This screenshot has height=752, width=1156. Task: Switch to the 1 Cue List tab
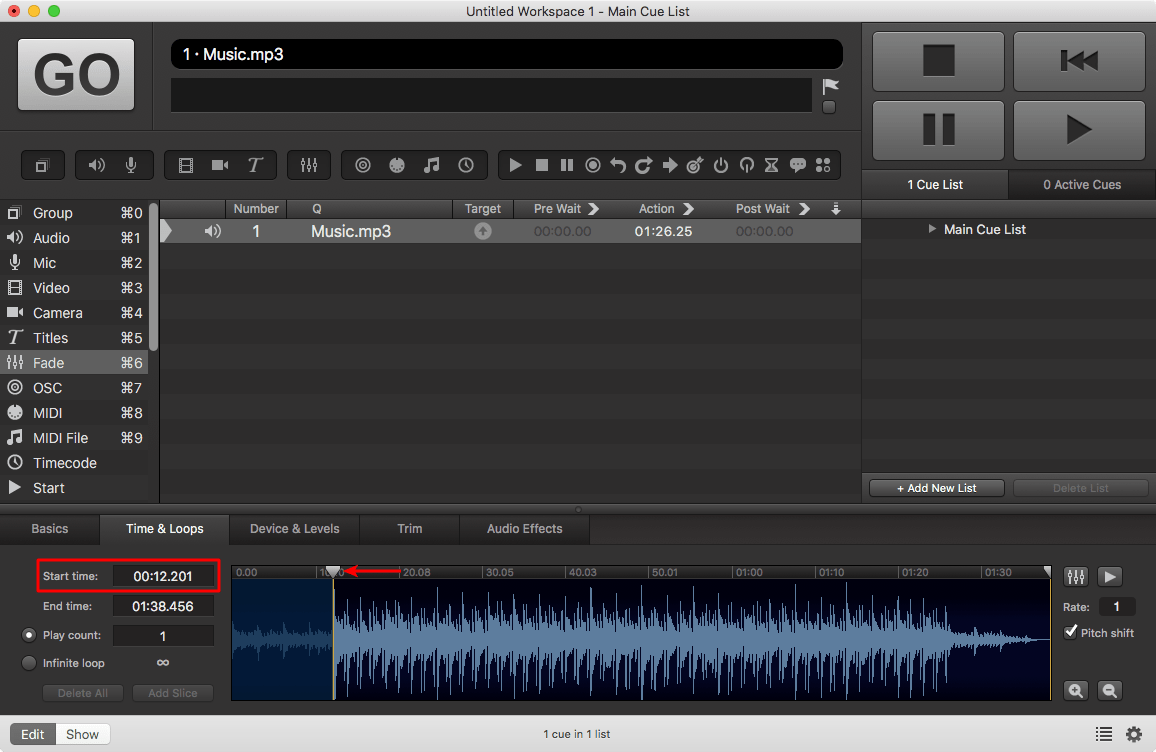point(935,184)
